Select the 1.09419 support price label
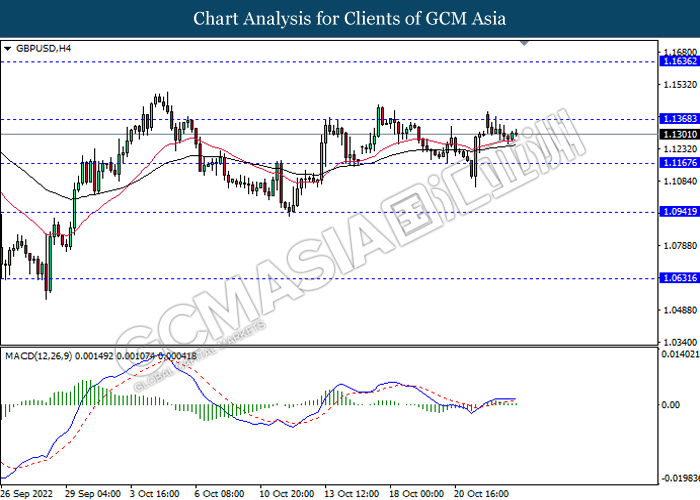Screen dimensions: 700x500 679,212
